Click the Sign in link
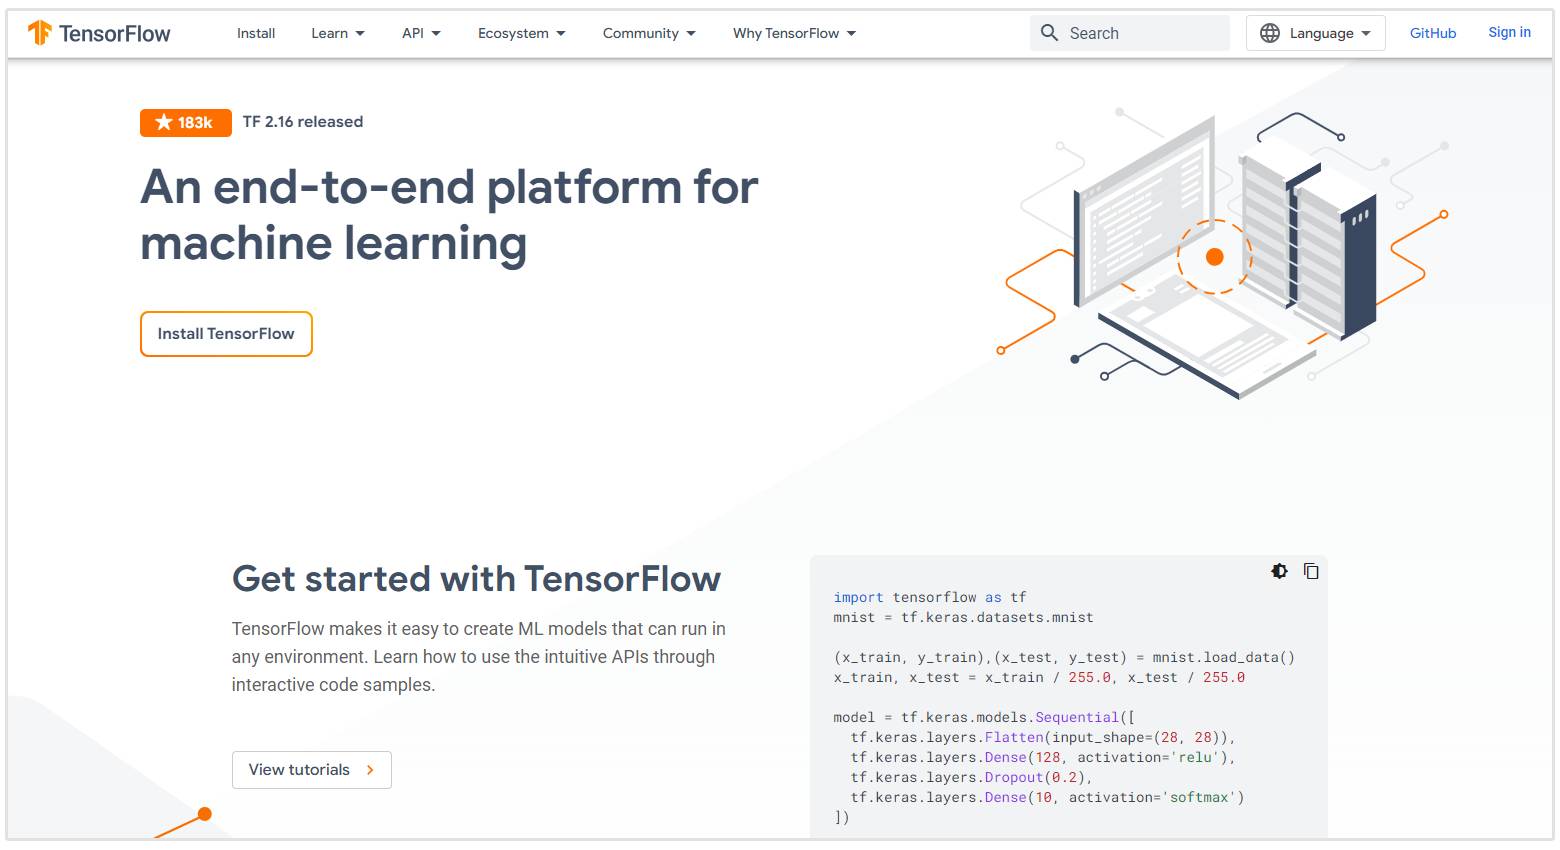Image resolution: width=1560 pixels, height=850 pixels. 1509,32
